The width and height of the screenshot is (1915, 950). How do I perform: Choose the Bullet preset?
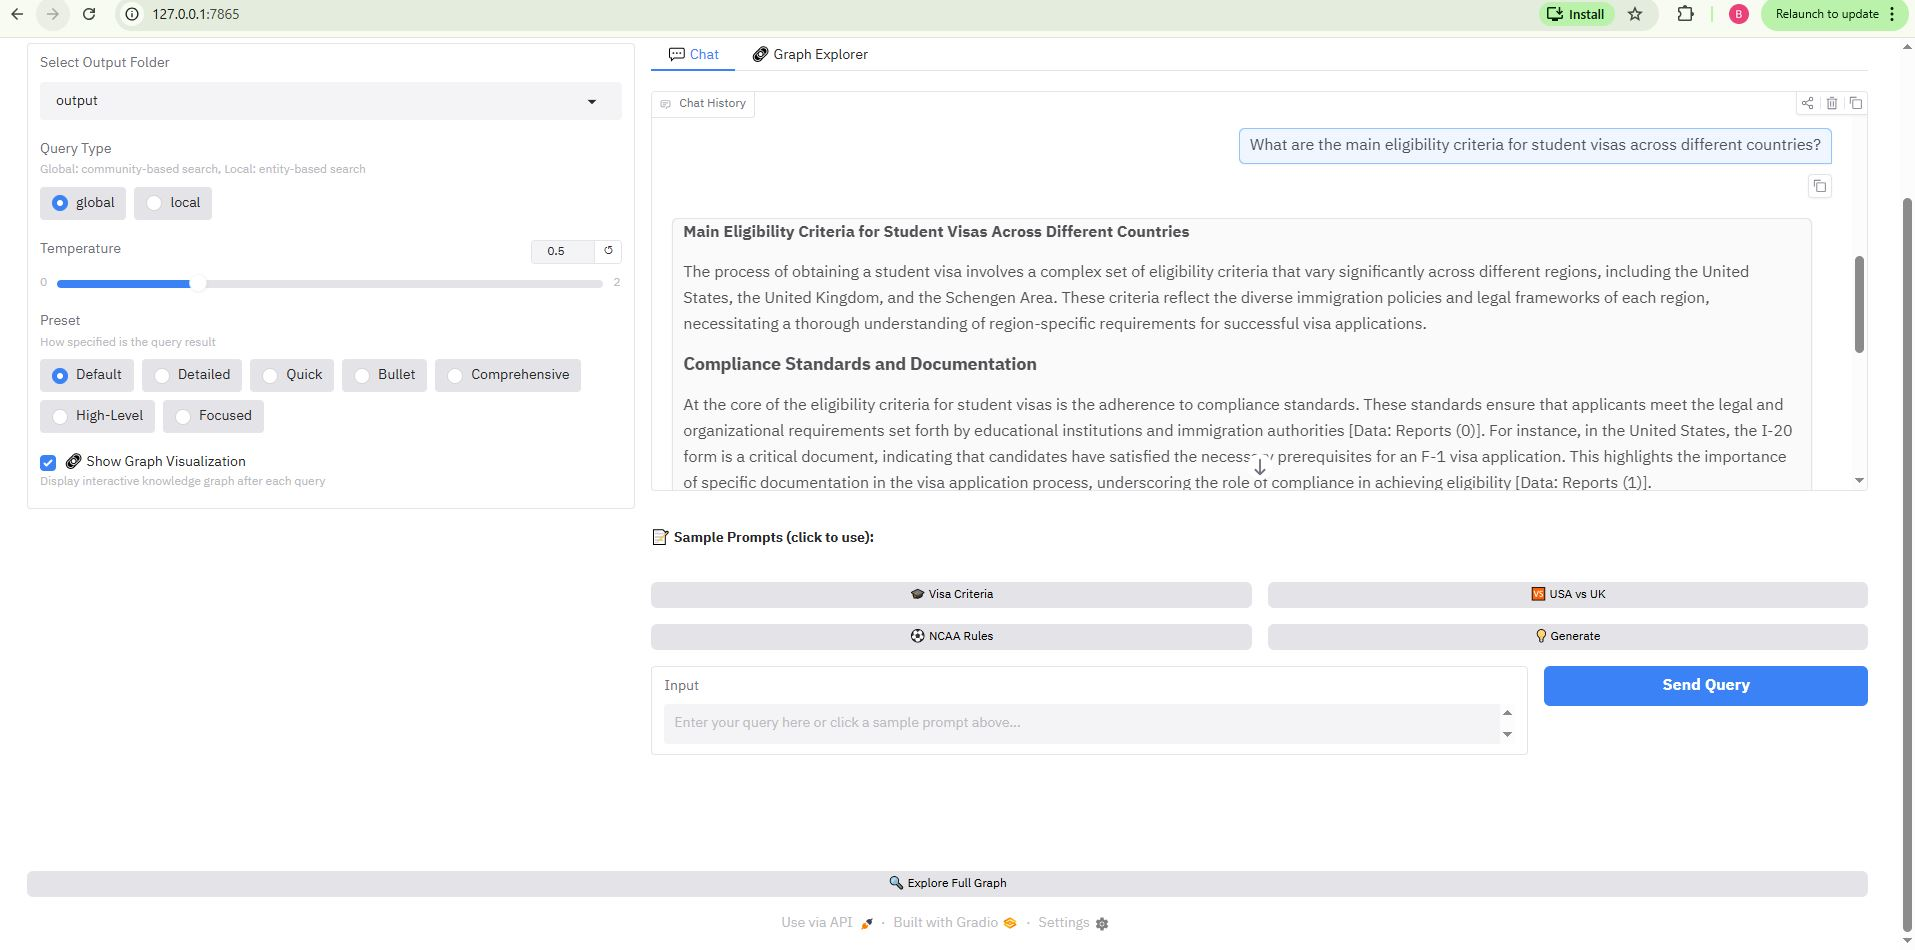pos(384,375)
